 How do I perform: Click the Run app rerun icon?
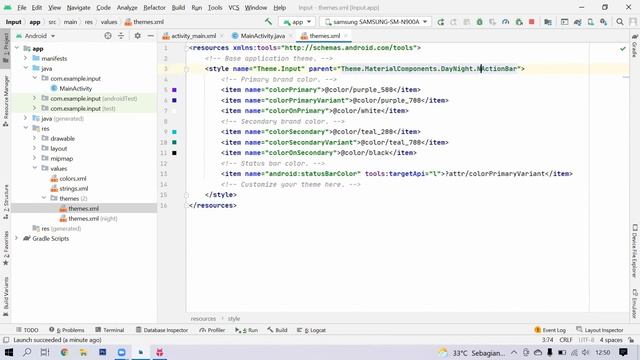tap(440, 22)
